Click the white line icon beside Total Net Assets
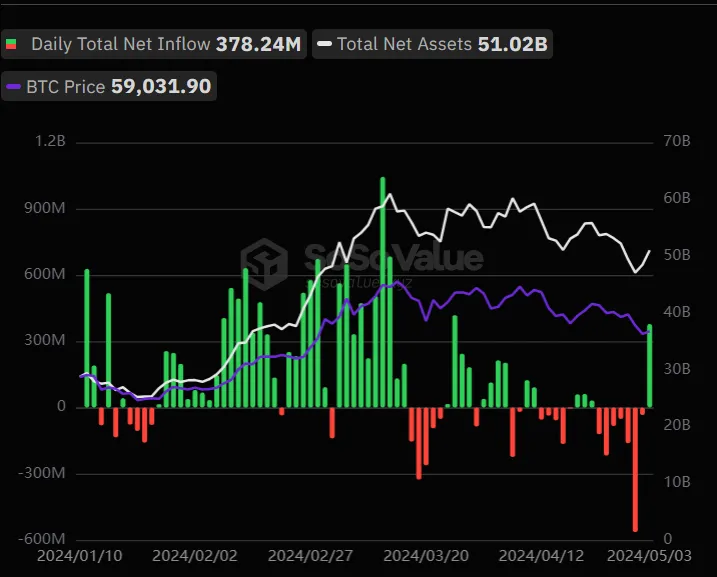Screen dimensions: 717x577 (x=324, y=44)
